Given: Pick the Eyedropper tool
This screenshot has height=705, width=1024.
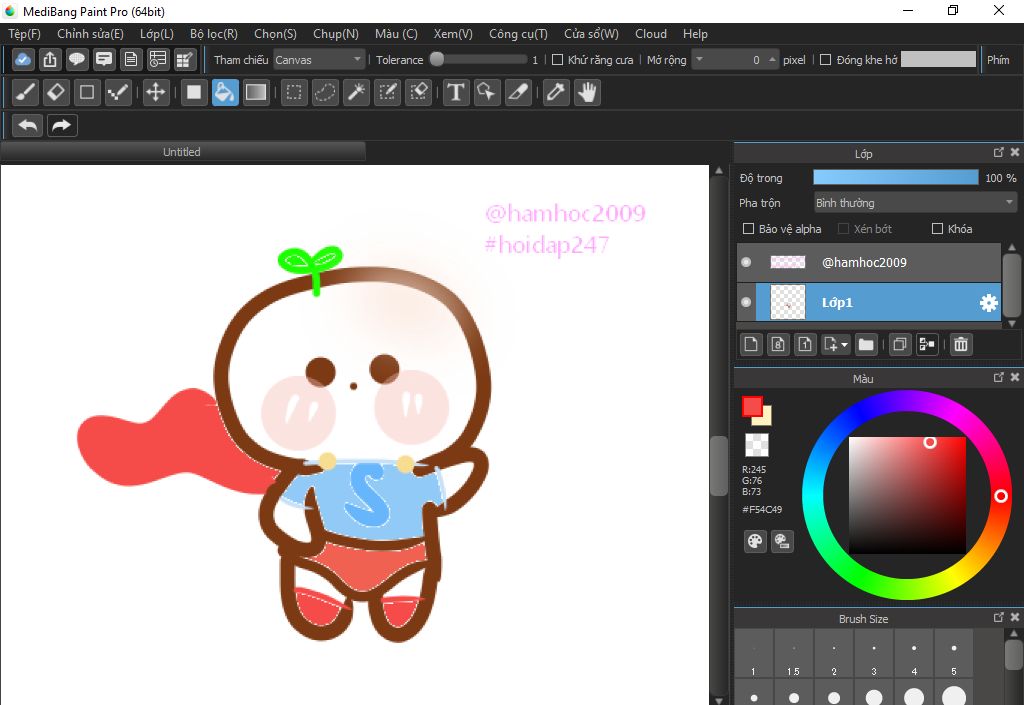Looking at the screenshot, I should [x=555, y=93].
